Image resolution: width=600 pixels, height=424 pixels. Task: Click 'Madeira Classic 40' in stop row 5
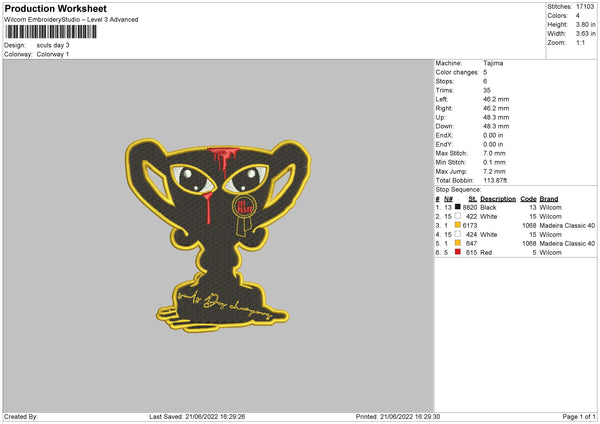pyautogui.click(x=567, y=243)
